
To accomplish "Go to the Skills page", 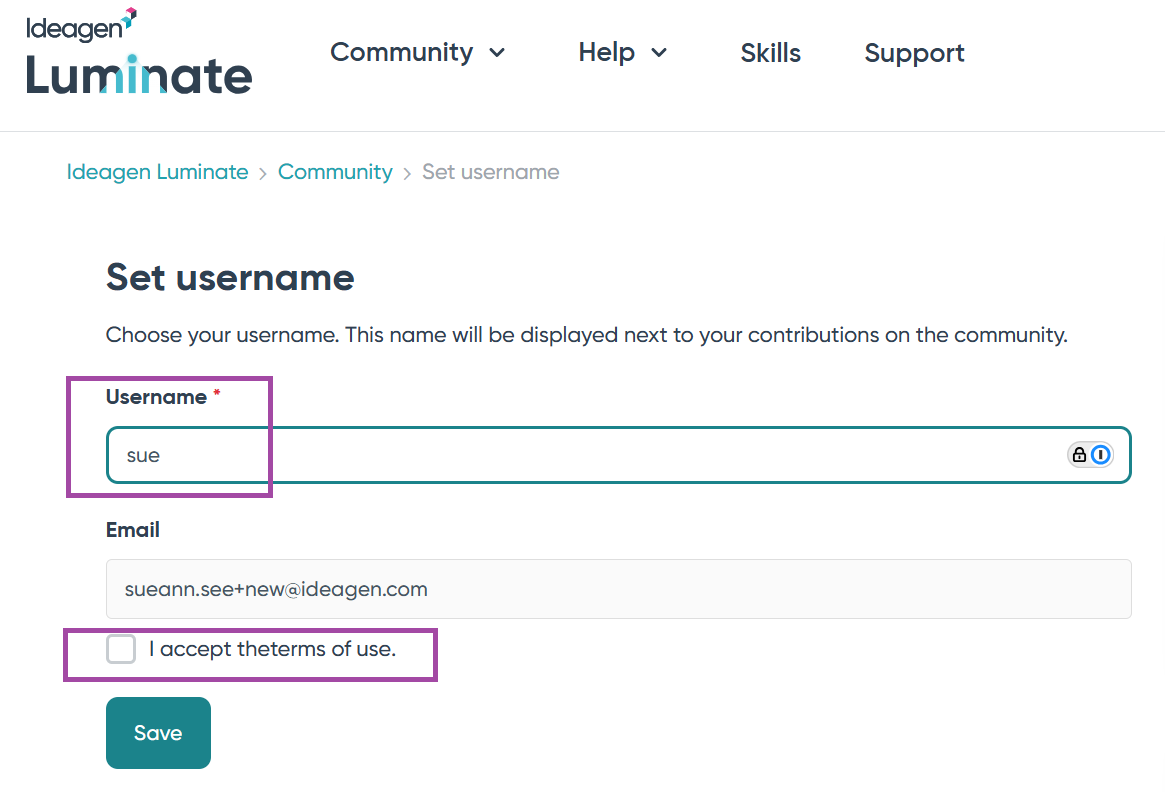I will point(770,53).
